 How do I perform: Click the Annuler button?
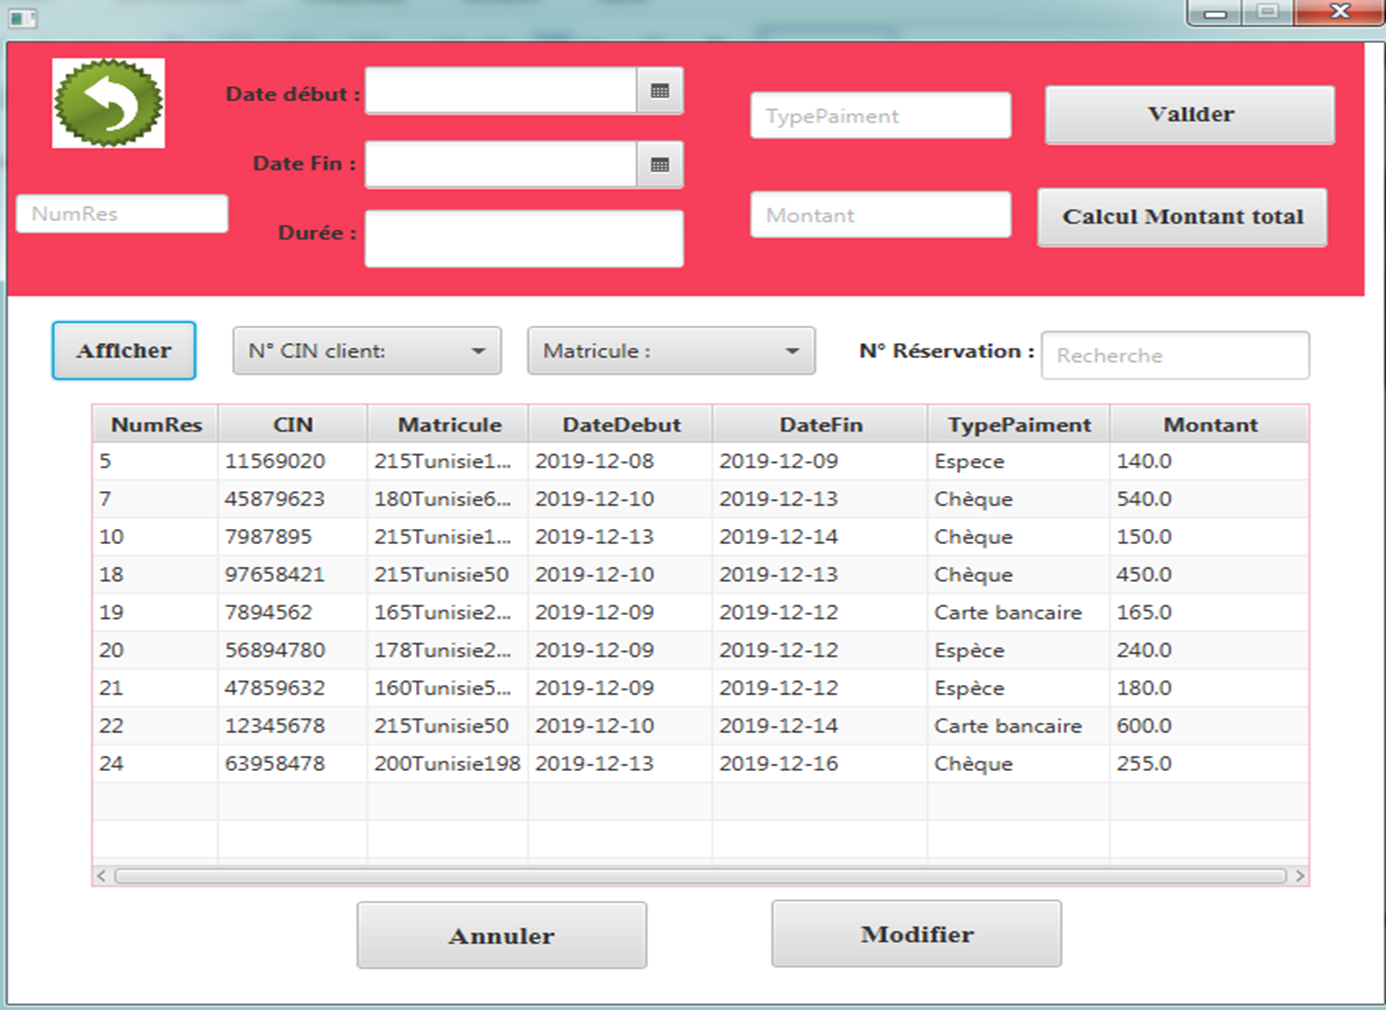tap(501, 935)
